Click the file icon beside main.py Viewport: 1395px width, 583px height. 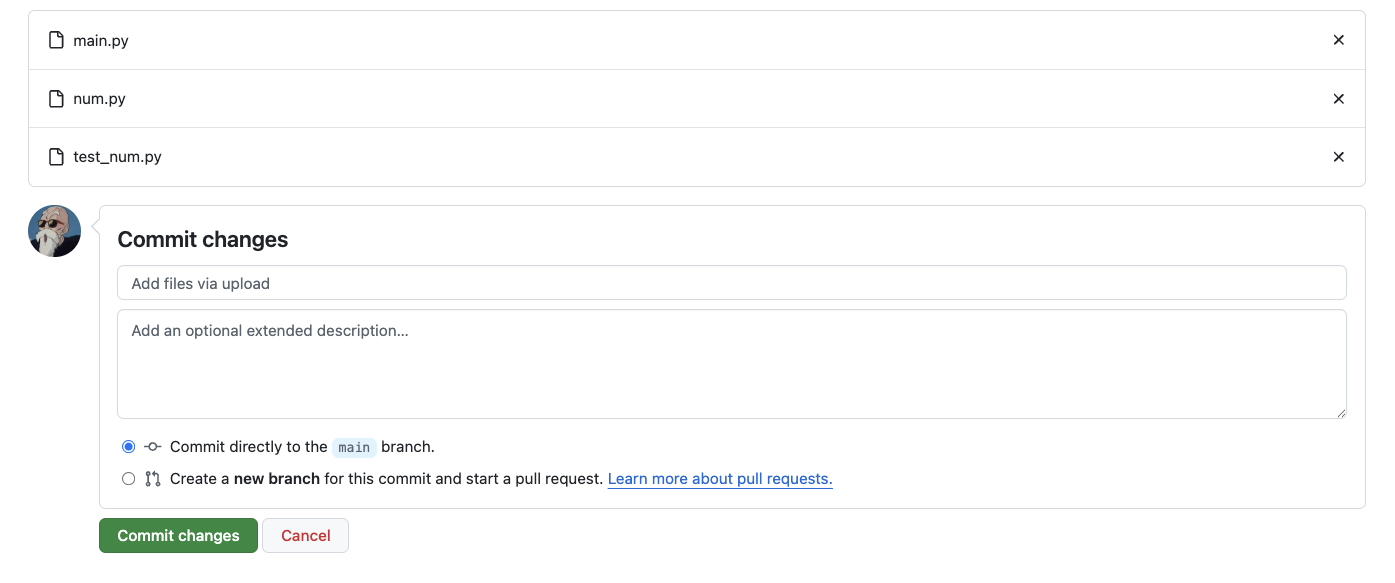tap(57, 41)
